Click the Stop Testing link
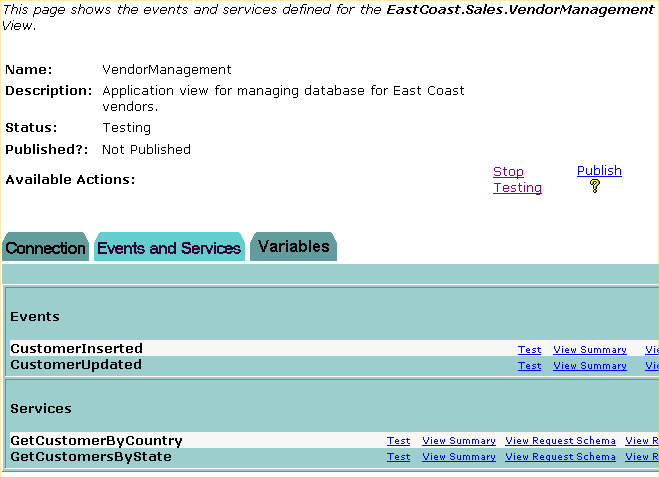This screenshot has height=478, width=659. click(x=517, y=180)
